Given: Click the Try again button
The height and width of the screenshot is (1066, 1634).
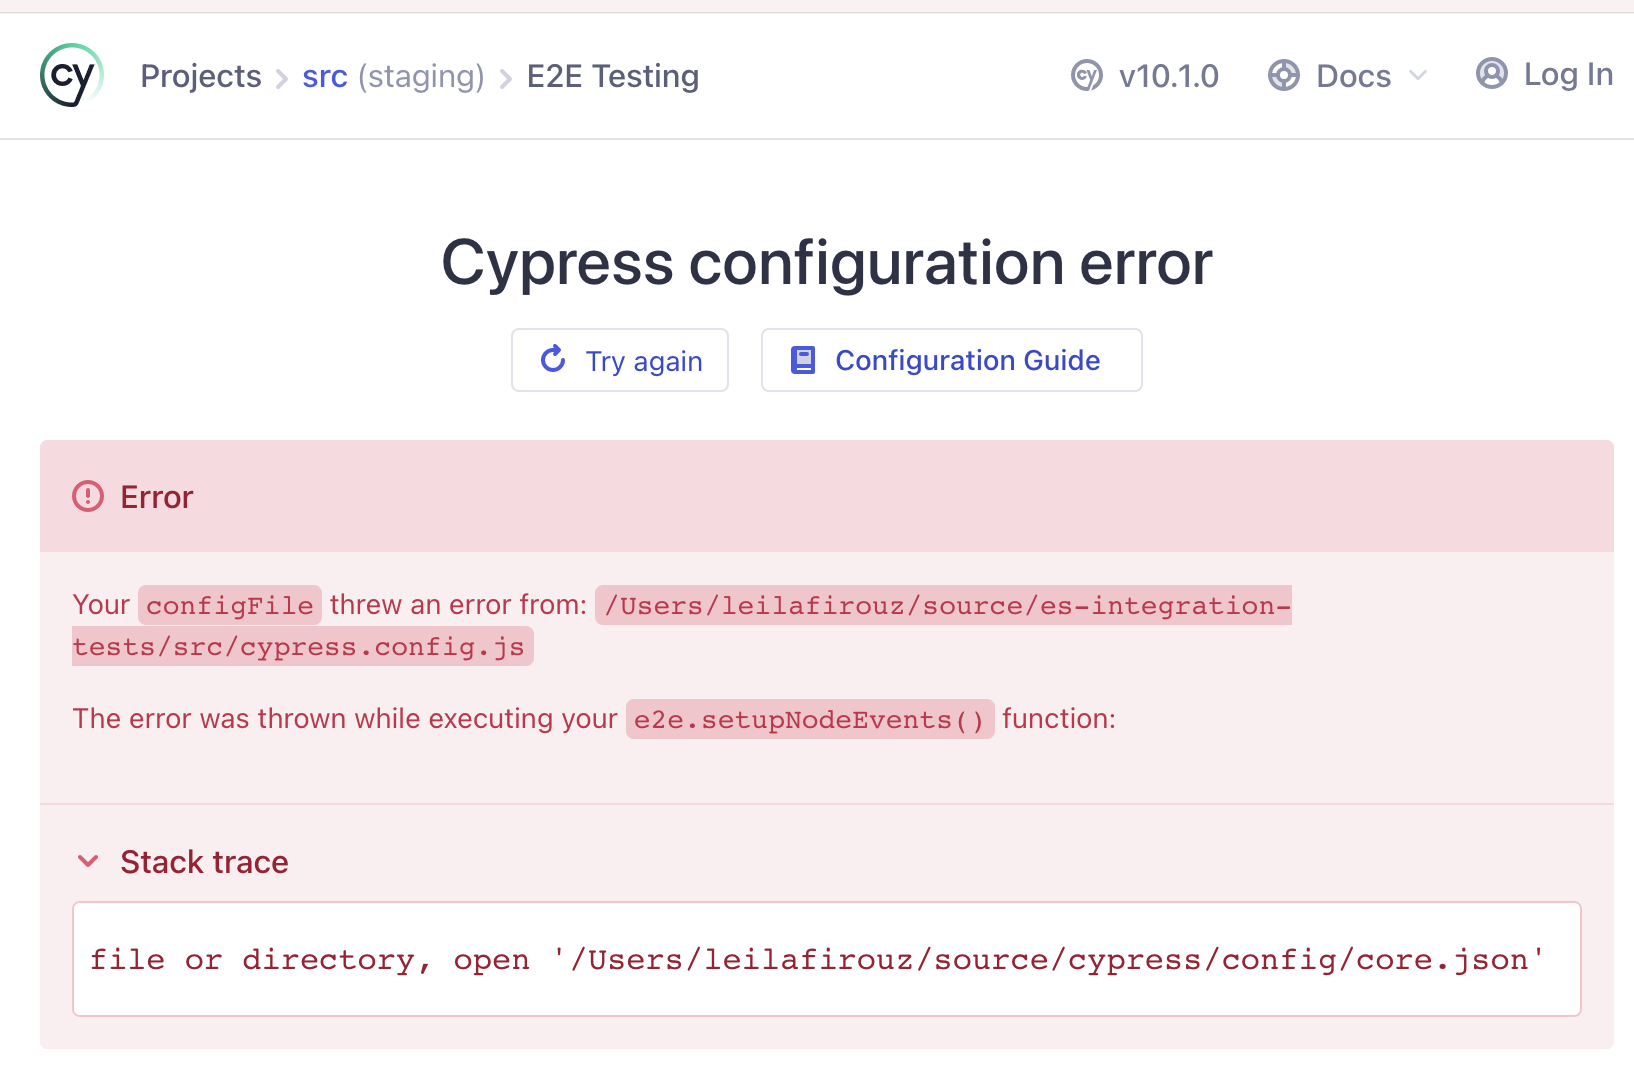Looking at the screenshot, I should 620,360.
